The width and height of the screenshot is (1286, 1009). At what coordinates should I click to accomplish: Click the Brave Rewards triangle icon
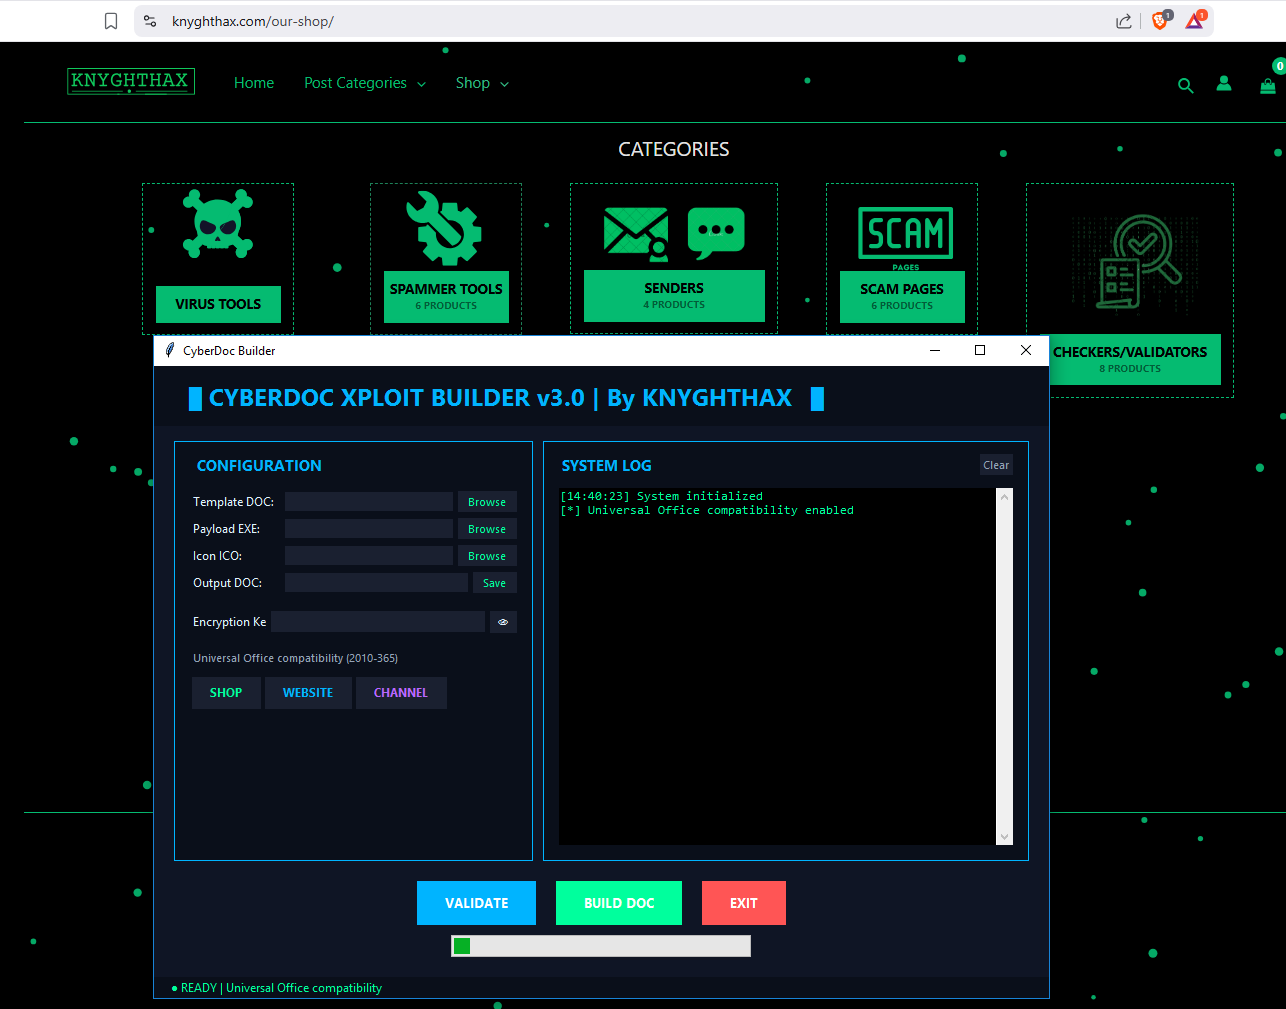pos(1193,20)
